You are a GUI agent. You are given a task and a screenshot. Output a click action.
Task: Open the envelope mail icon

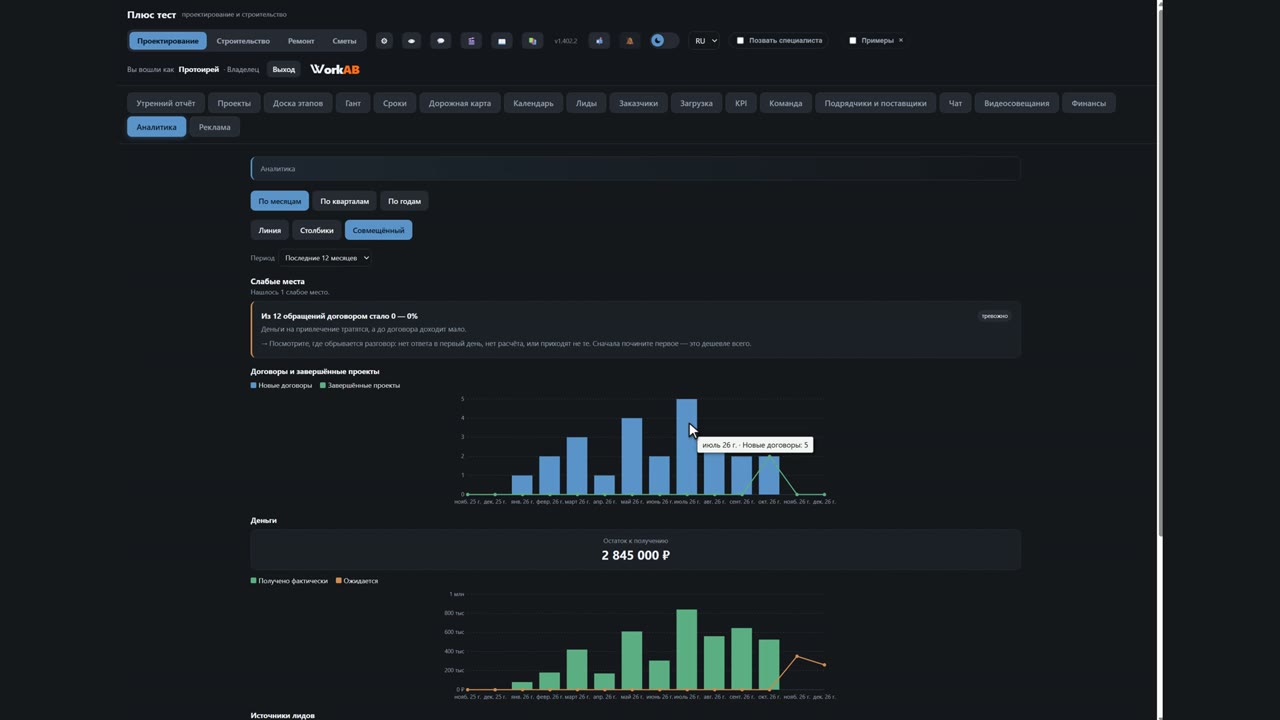(502, 41)
